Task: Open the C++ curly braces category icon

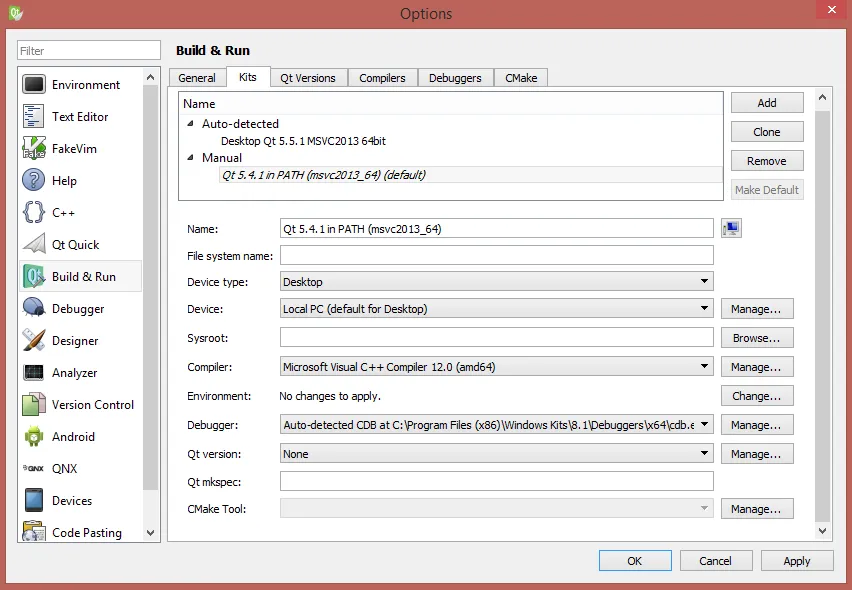Action: (x=34, y=212)
